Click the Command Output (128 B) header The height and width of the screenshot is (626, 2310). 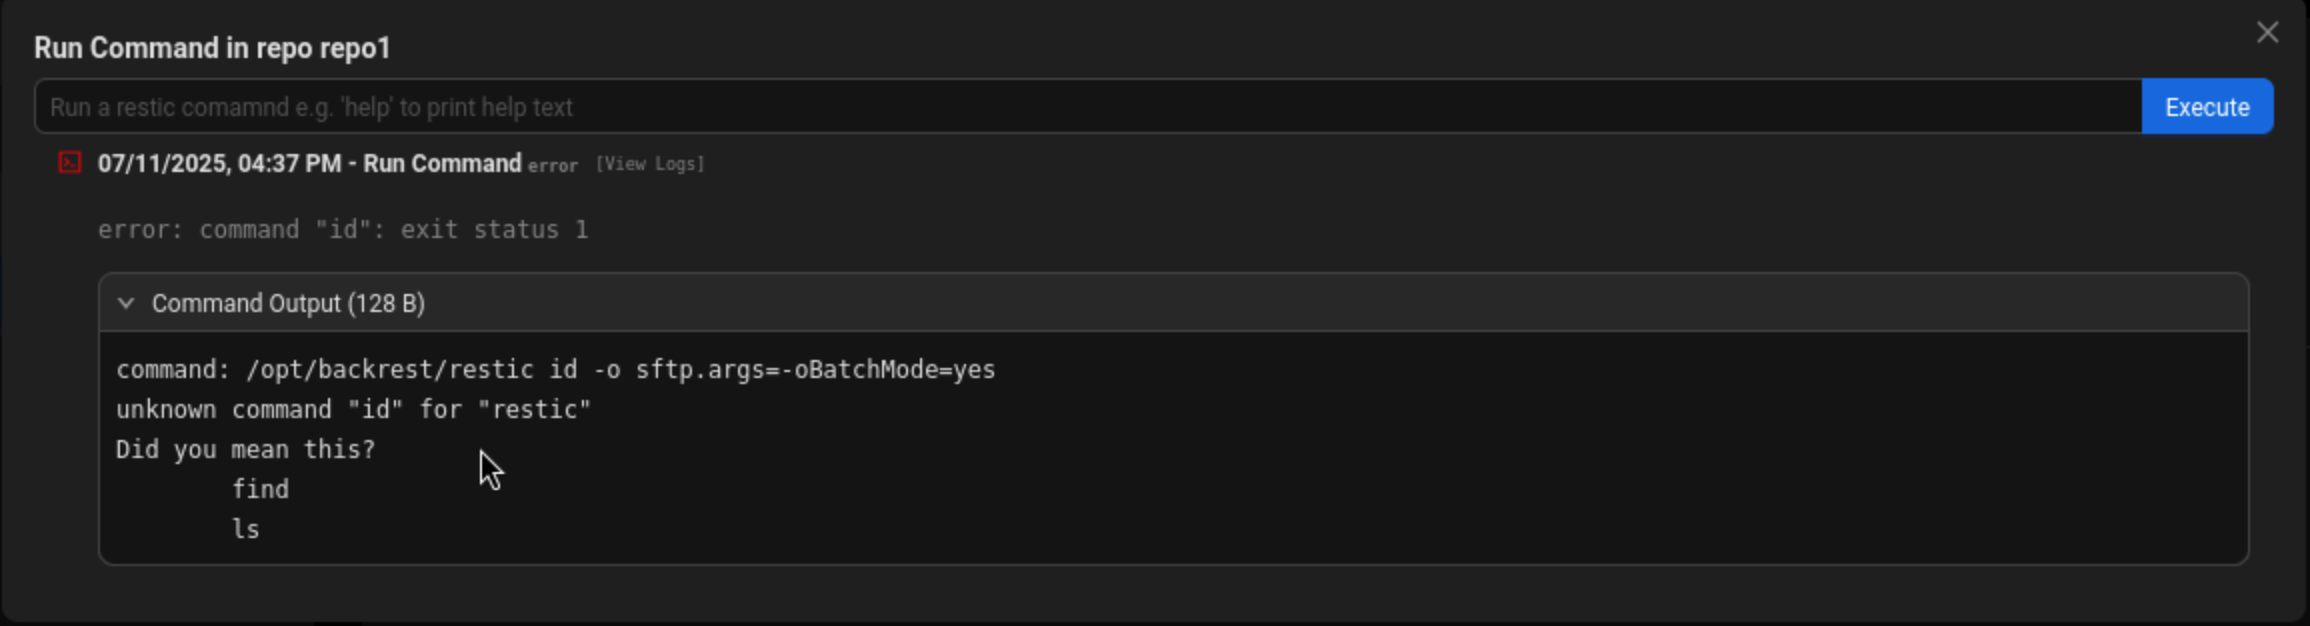[288, 303]
